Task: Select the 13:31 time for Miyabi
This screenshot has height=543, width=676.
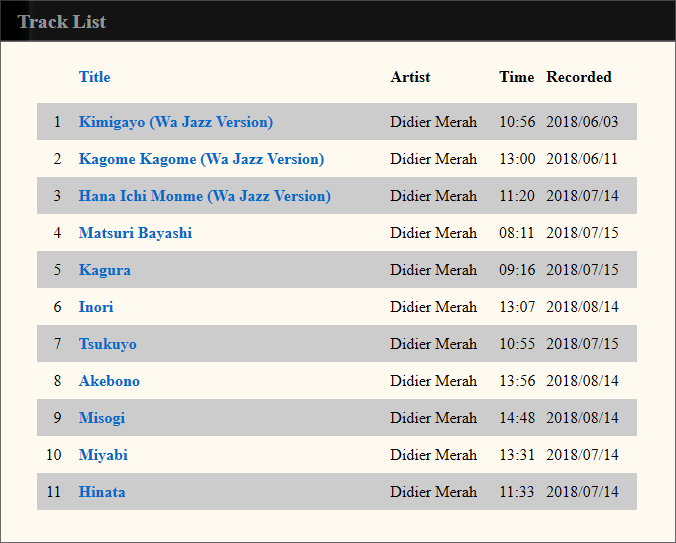Action: click(517, 455)
